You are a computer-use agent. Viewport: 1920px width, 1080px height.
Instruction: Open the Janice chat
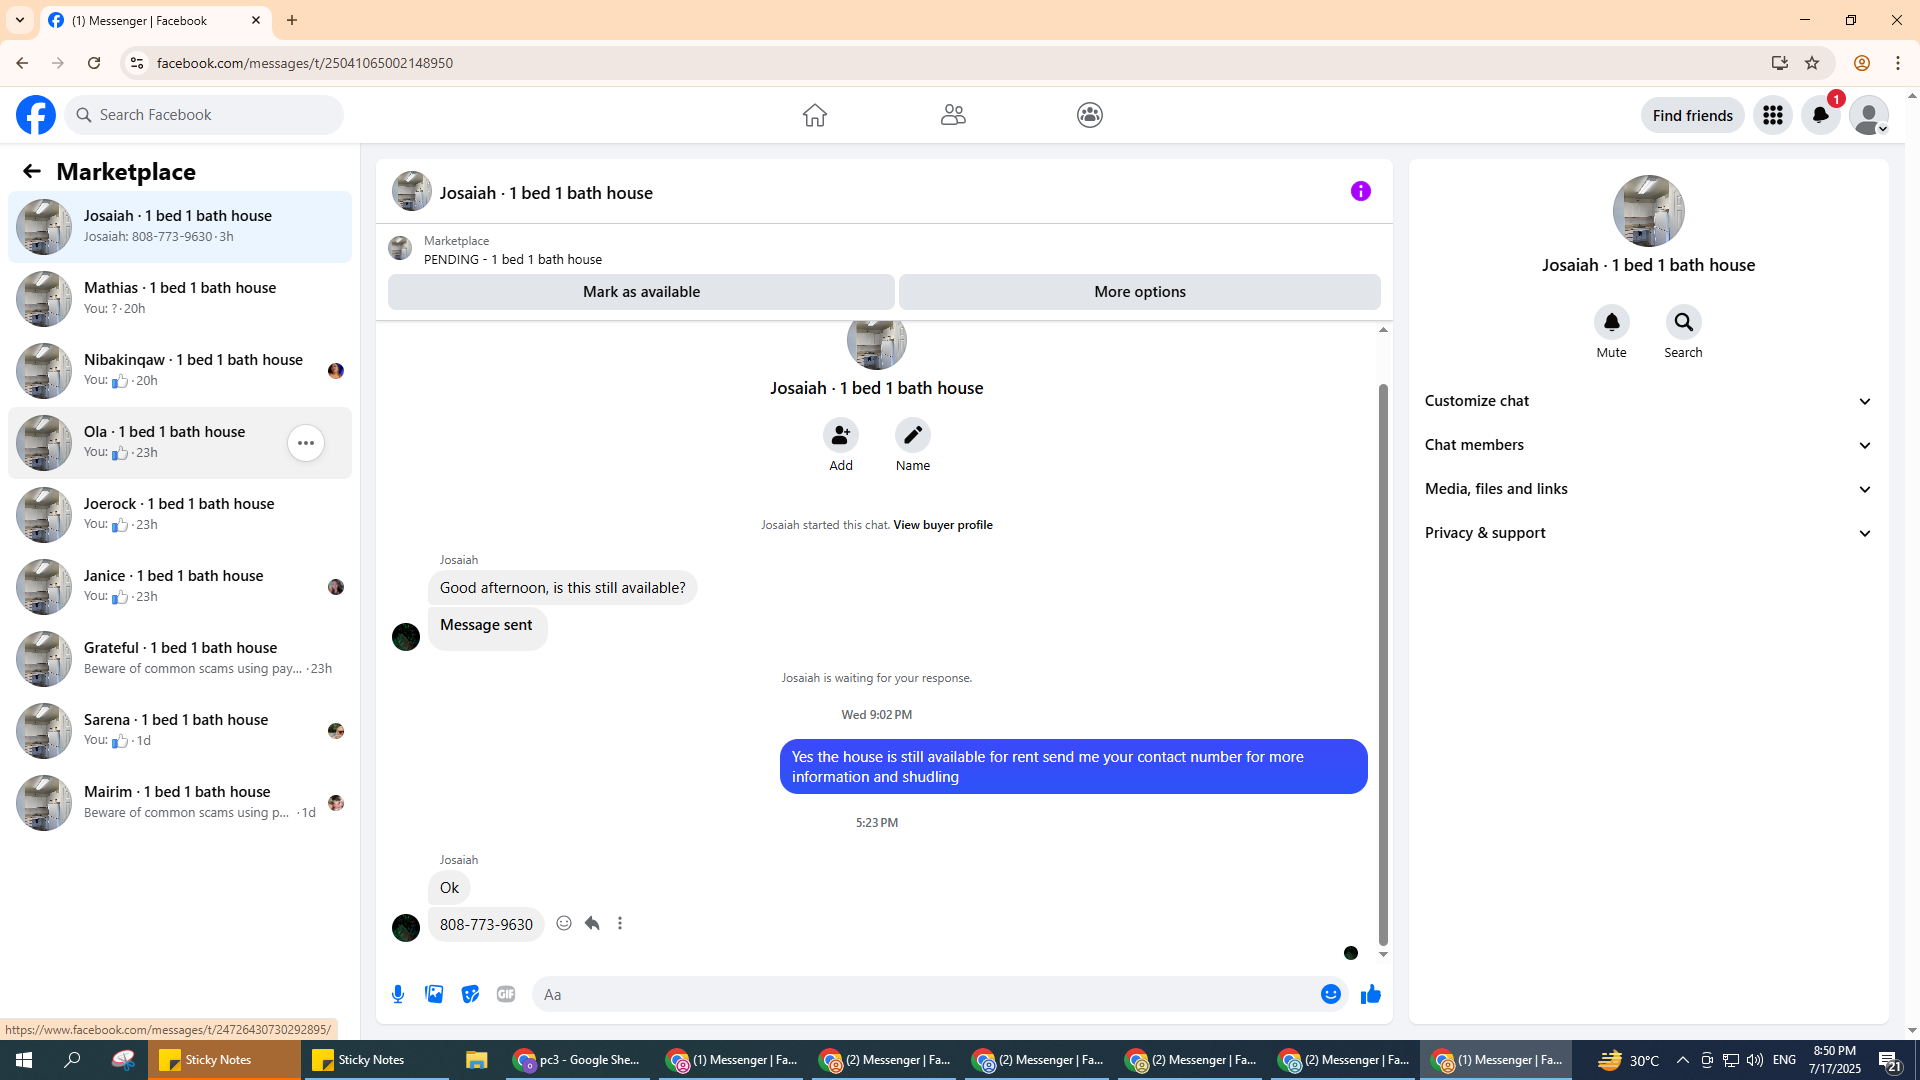tap(180, 587)
